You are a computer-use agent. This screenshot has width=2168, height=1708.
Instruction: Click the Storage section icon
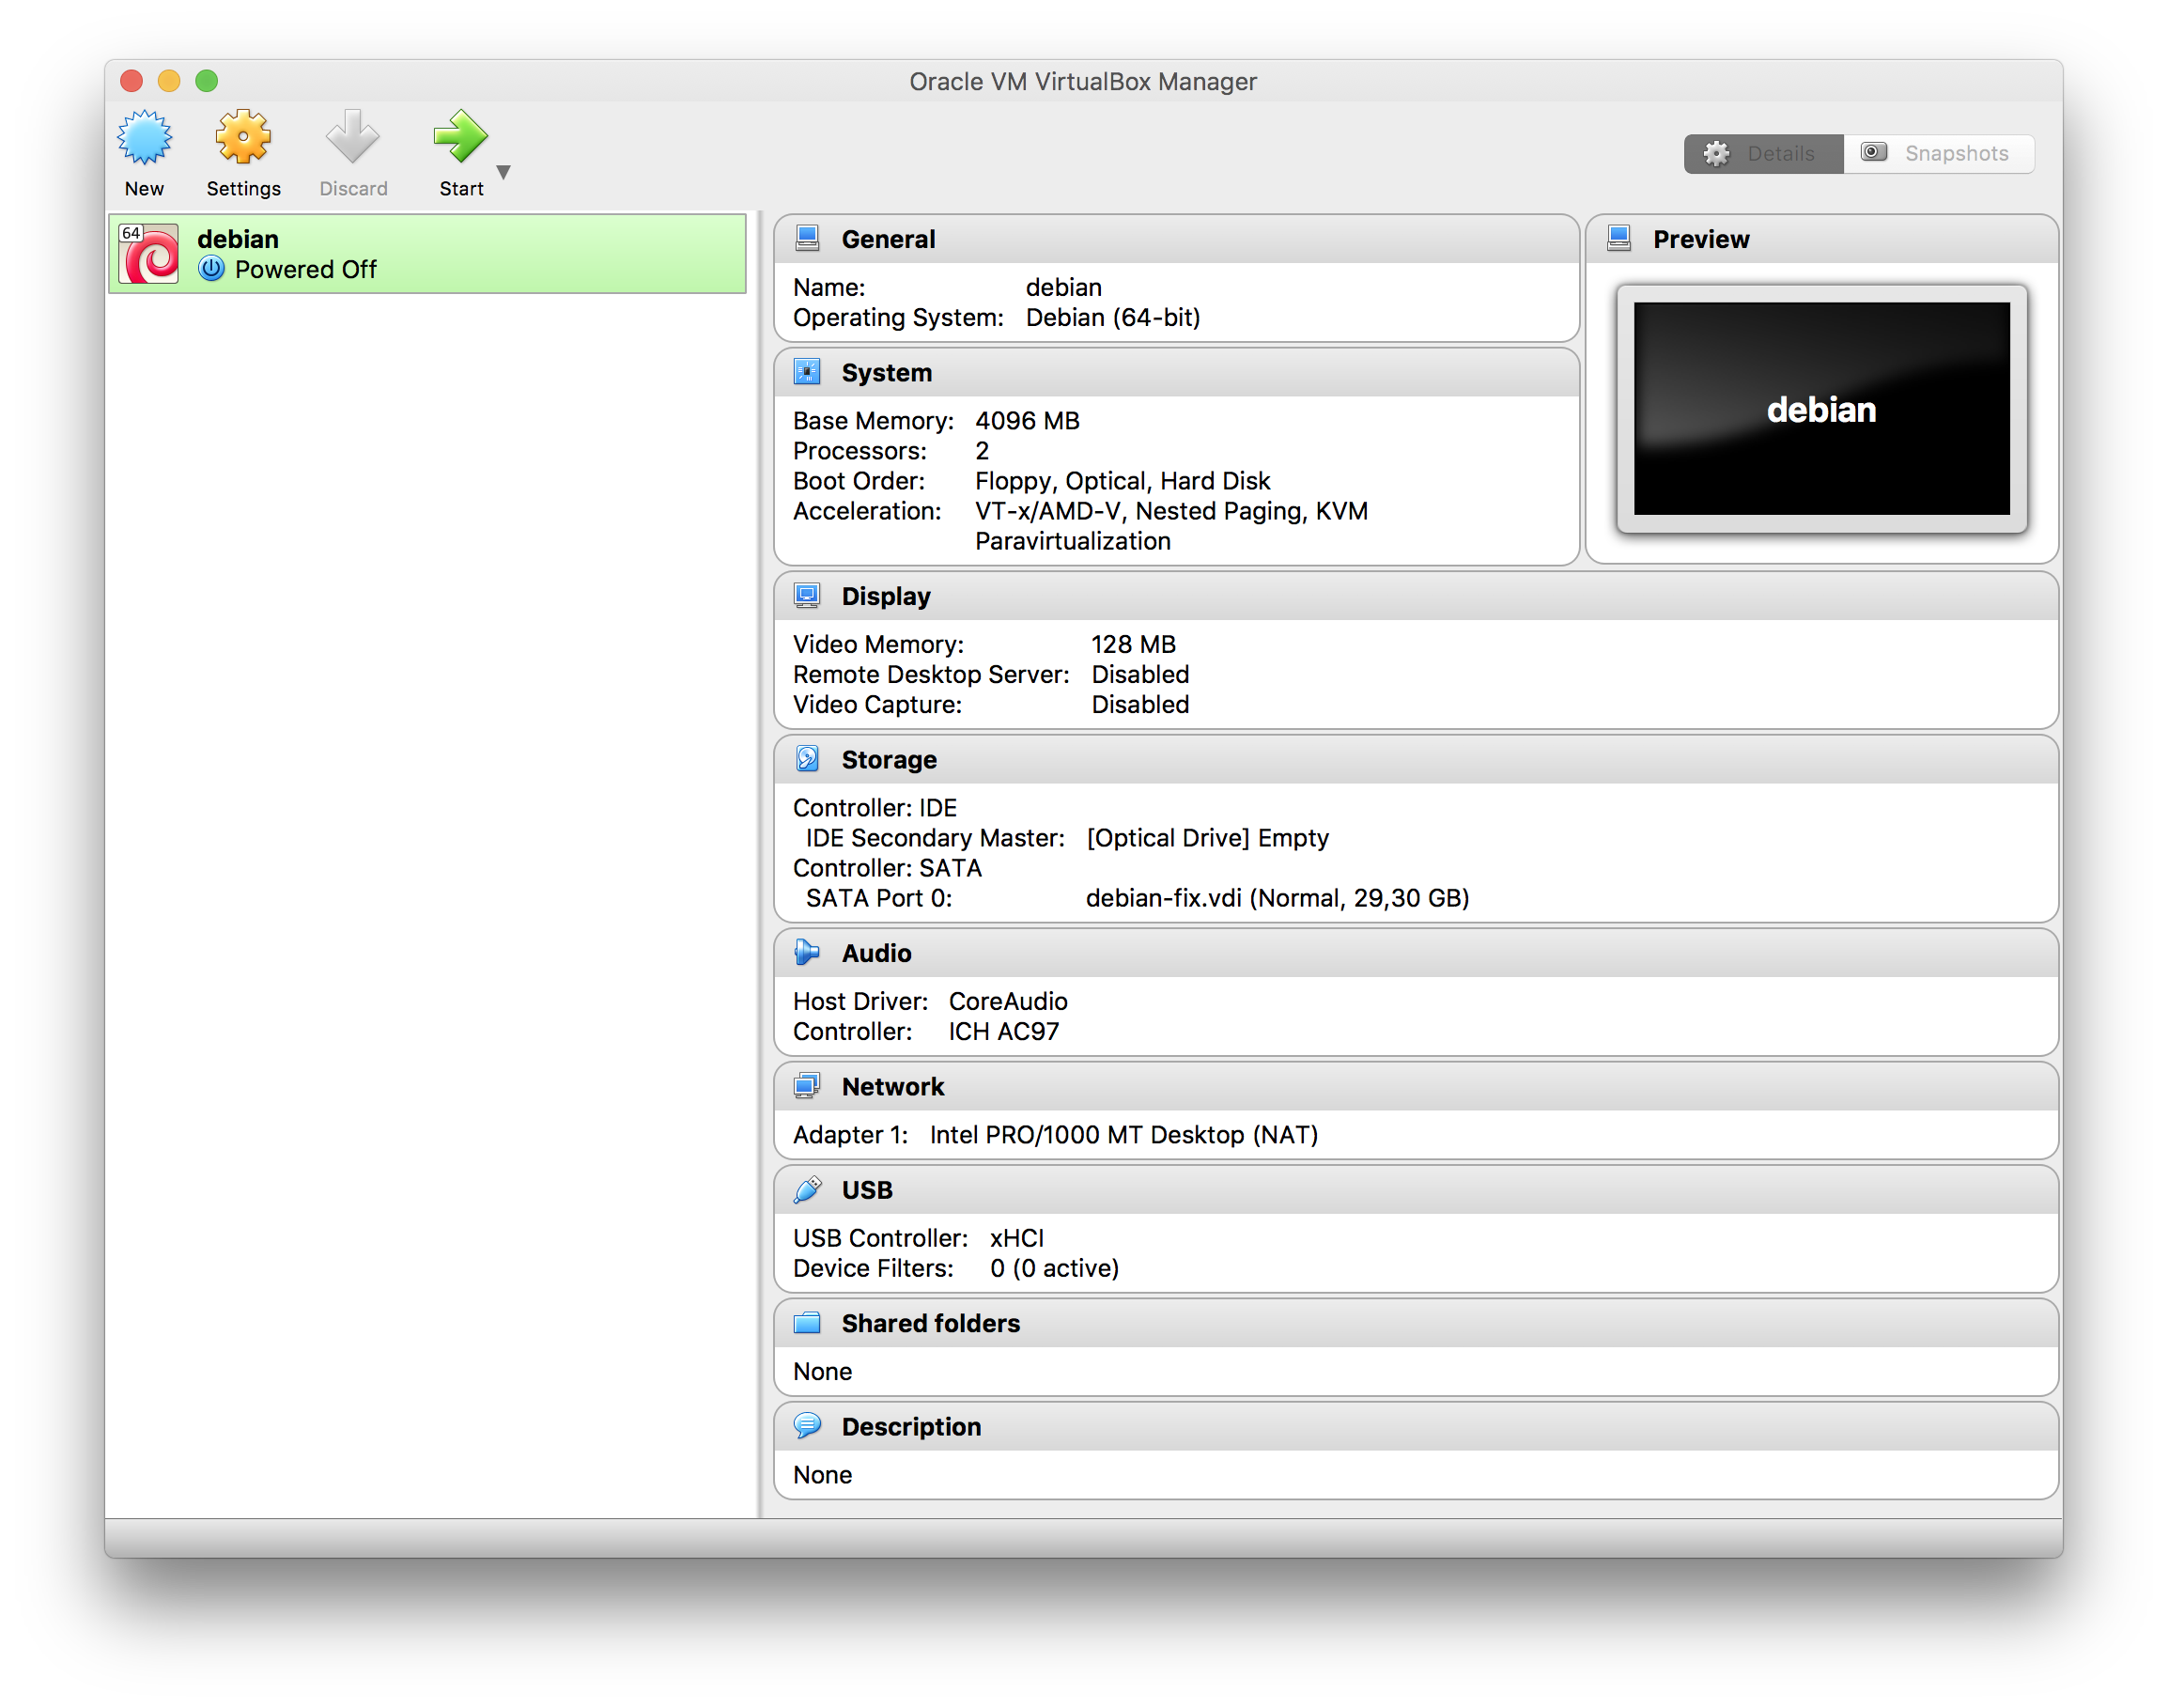tap(808, 761)
